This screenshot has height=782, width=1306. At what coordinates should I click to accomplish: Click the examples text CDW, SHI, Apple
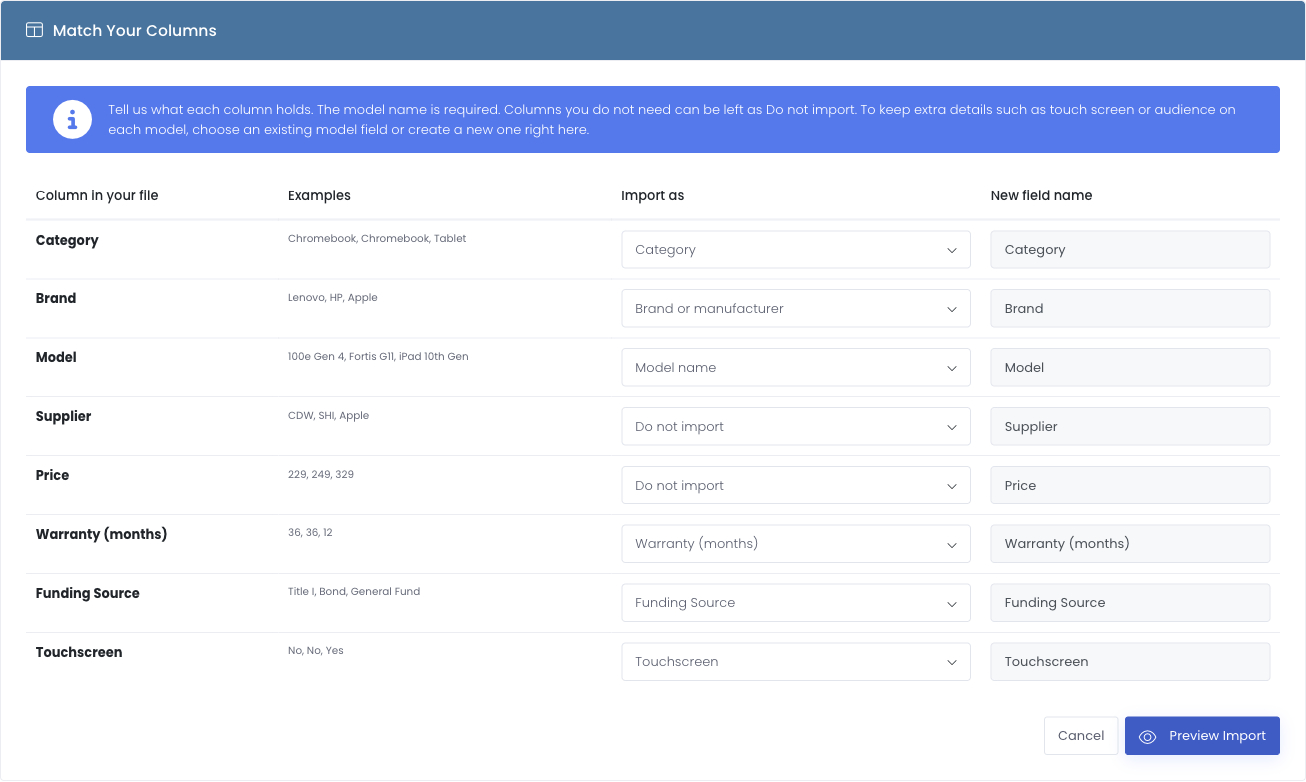(x=328, y=416)
